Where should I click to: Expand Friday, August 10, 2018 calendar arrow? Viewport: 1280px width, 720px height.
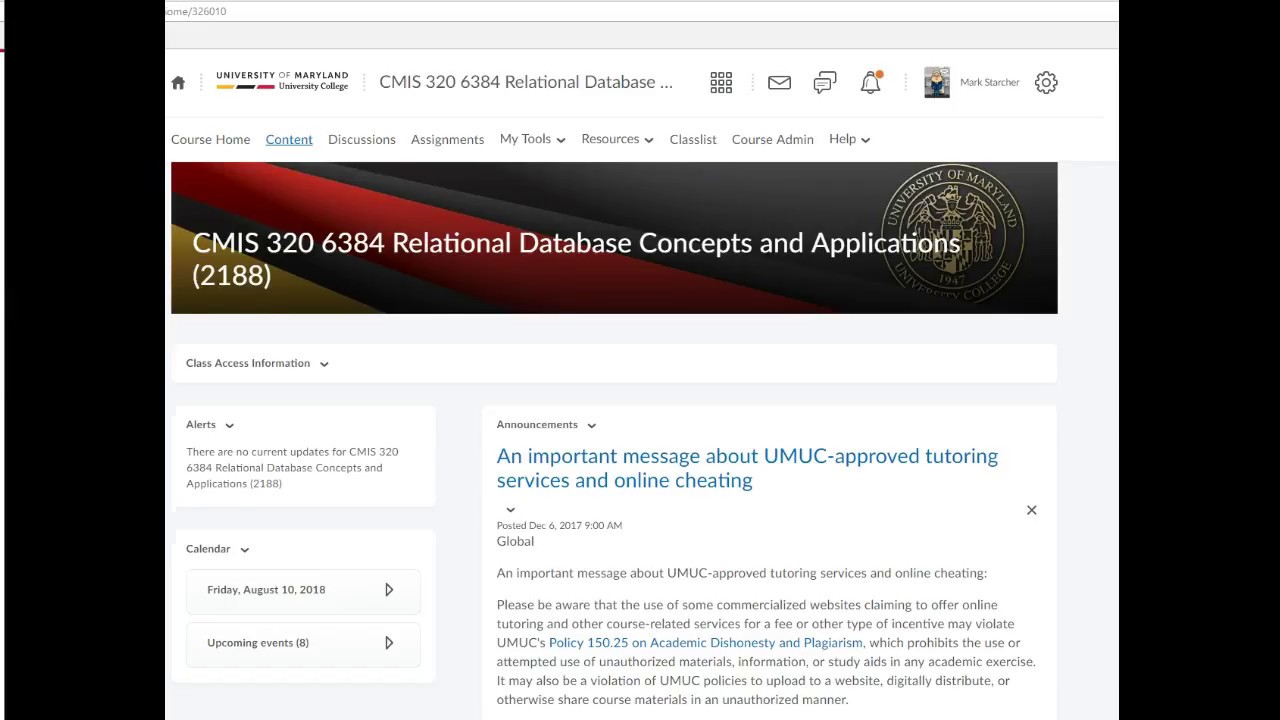[x=389, y=590]
